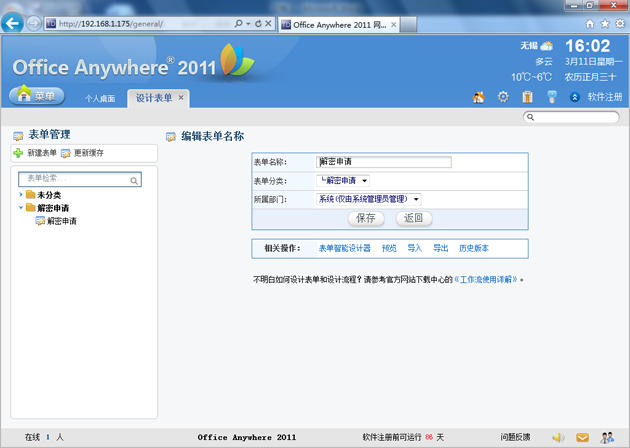The height and width of the screenshot is (448, 630).
Task: Collapse header with double-chevron icon
Action: [575, 97]
